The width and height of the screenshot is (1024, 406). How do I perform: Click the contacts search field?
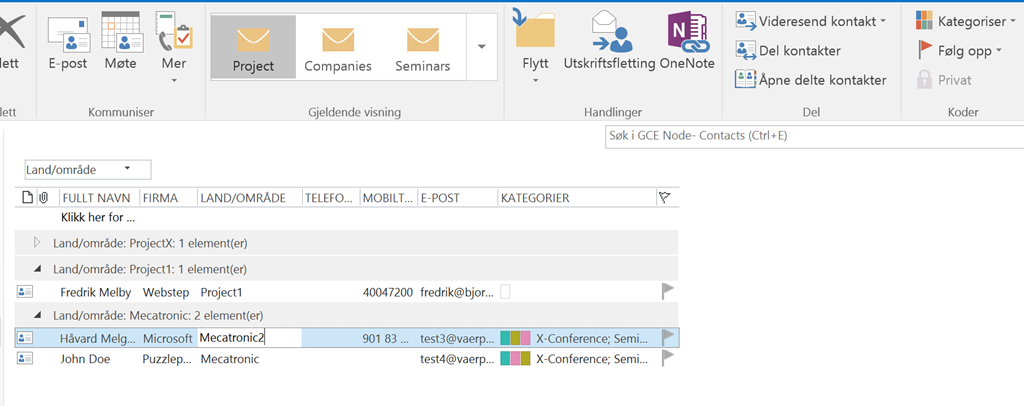800,136
